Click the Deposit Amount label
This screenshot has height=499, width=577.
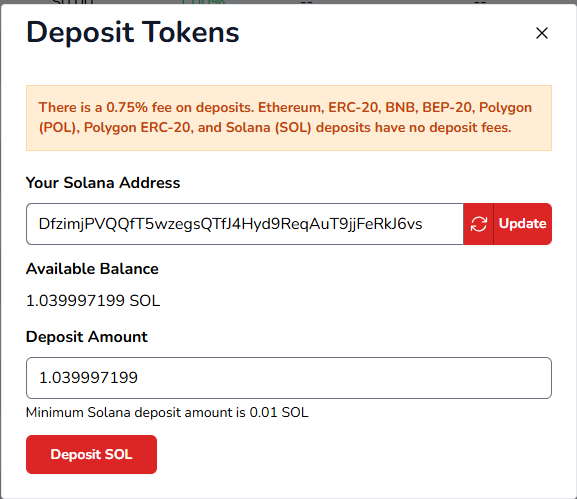pyautogui.click(x=86, y=337)
